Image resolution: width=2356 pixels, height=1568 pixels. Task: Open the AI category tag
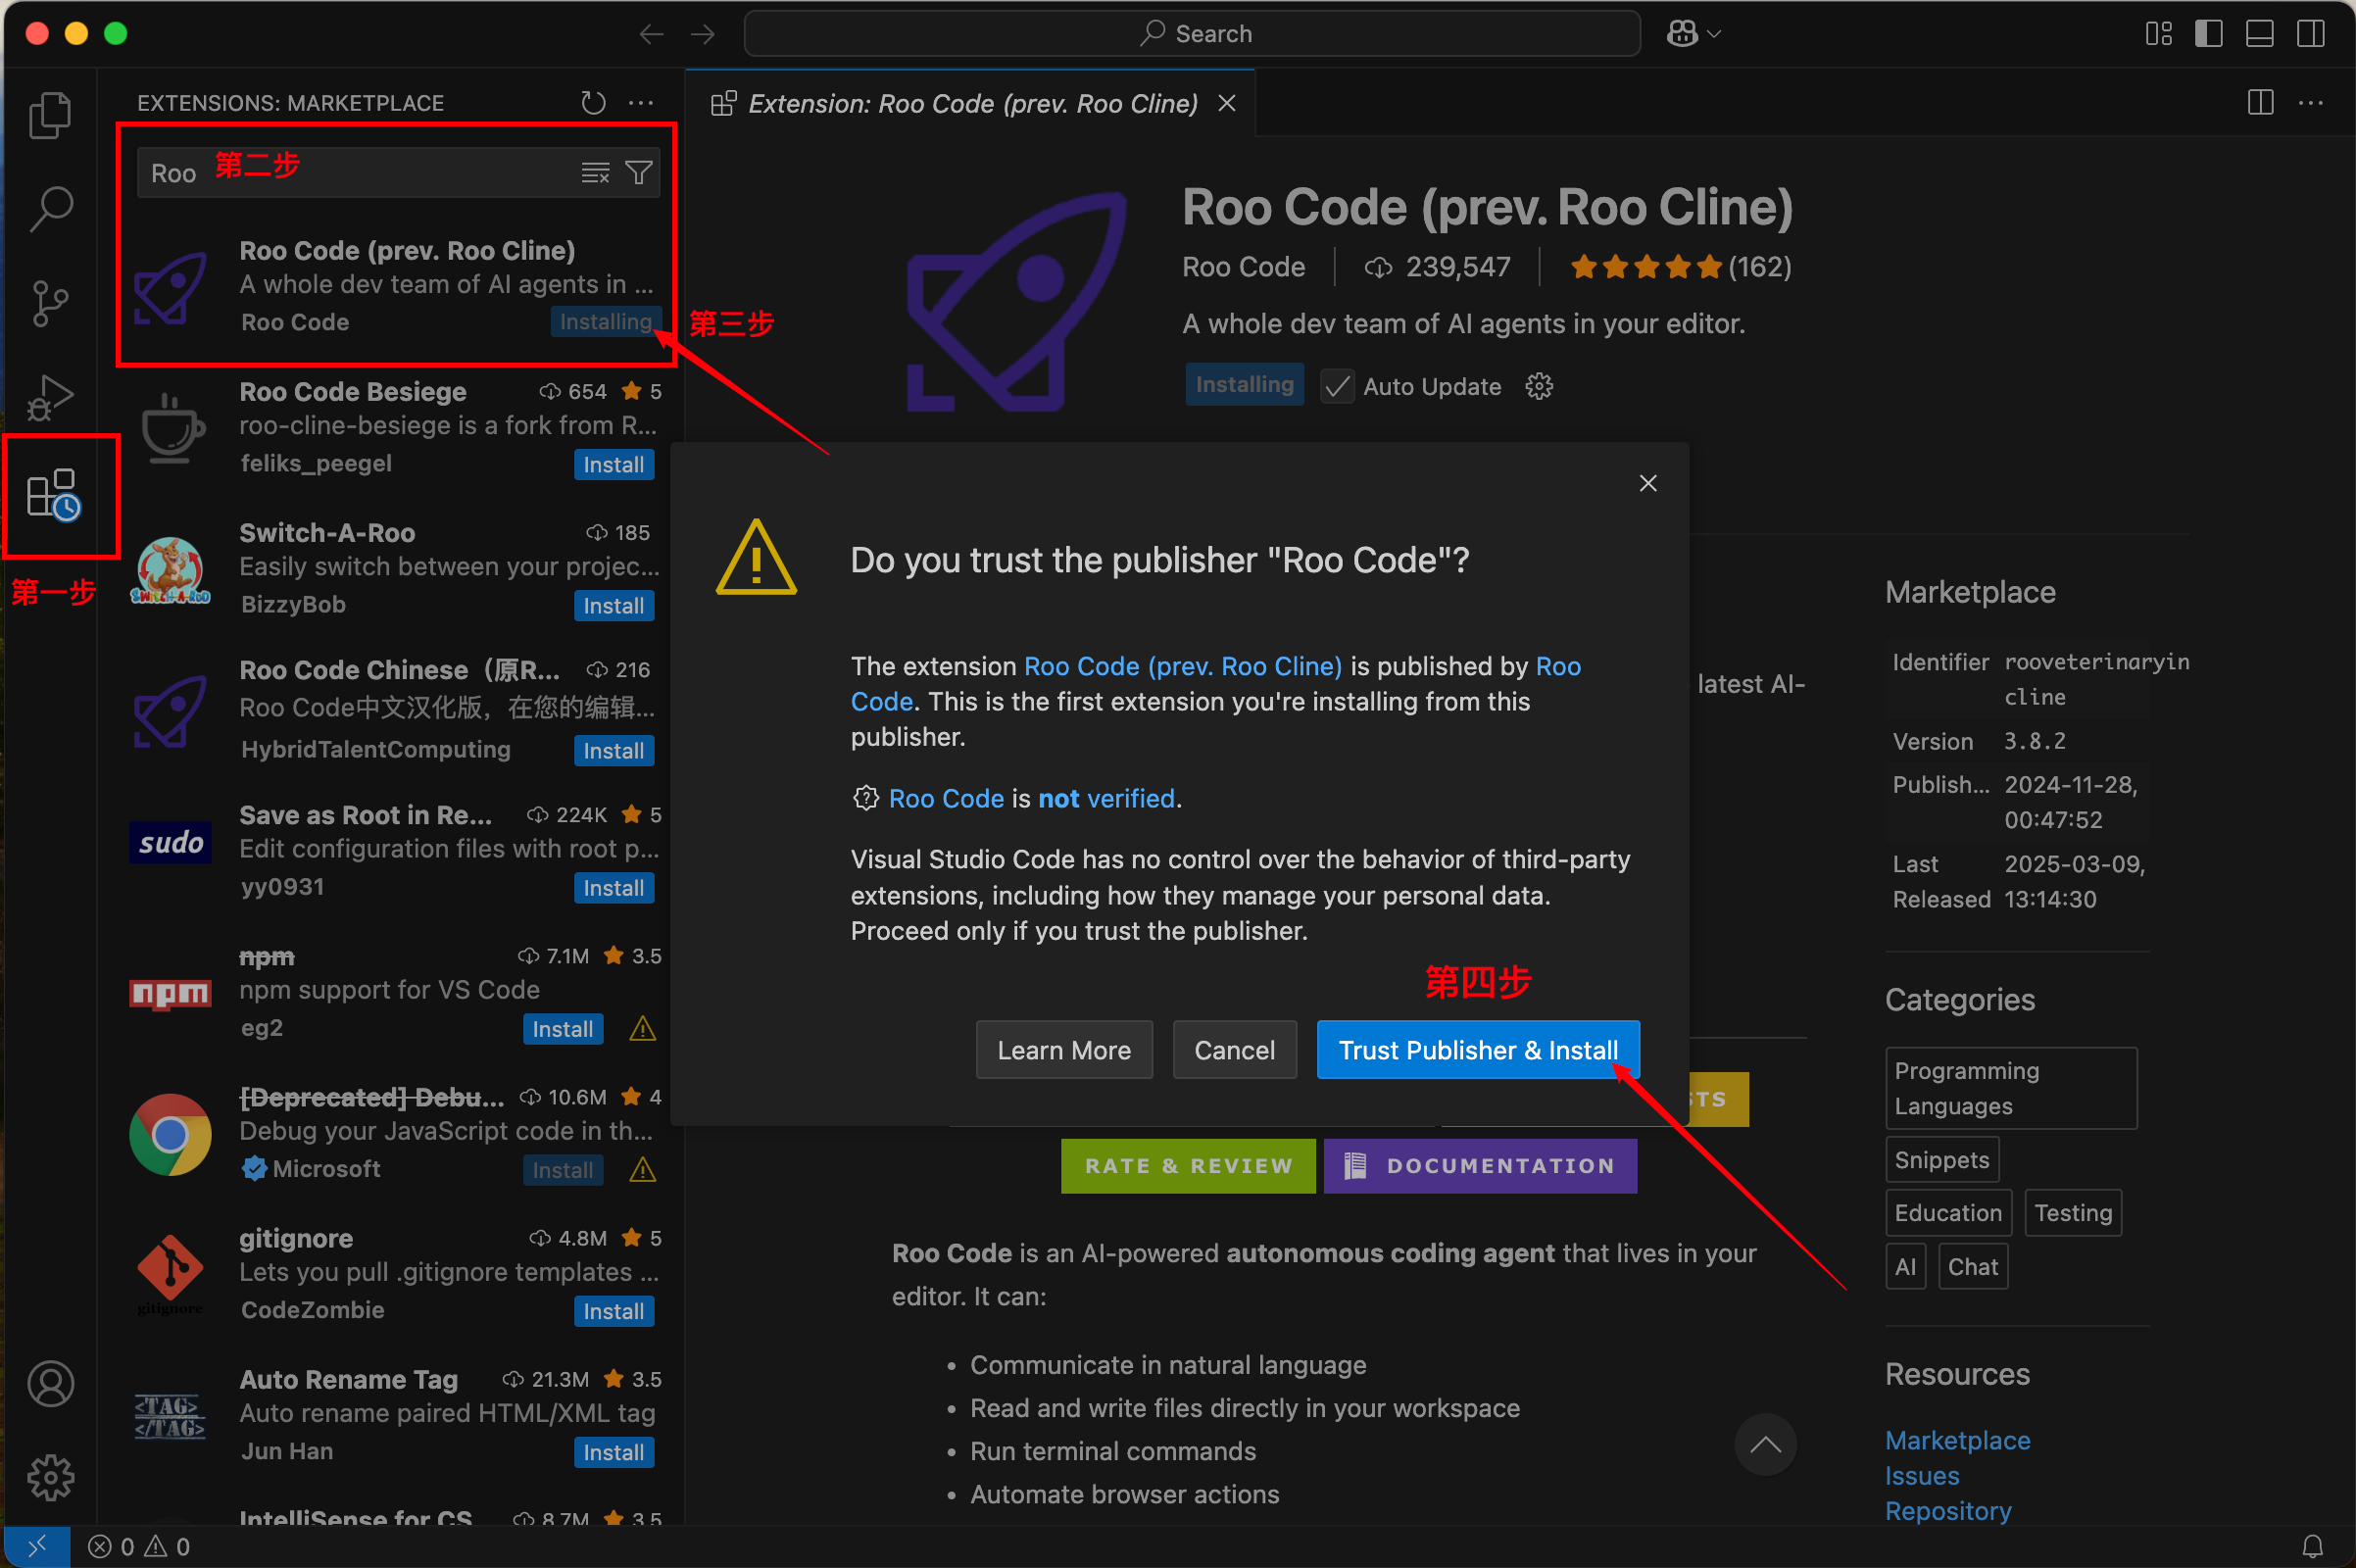point(1905,1267)
